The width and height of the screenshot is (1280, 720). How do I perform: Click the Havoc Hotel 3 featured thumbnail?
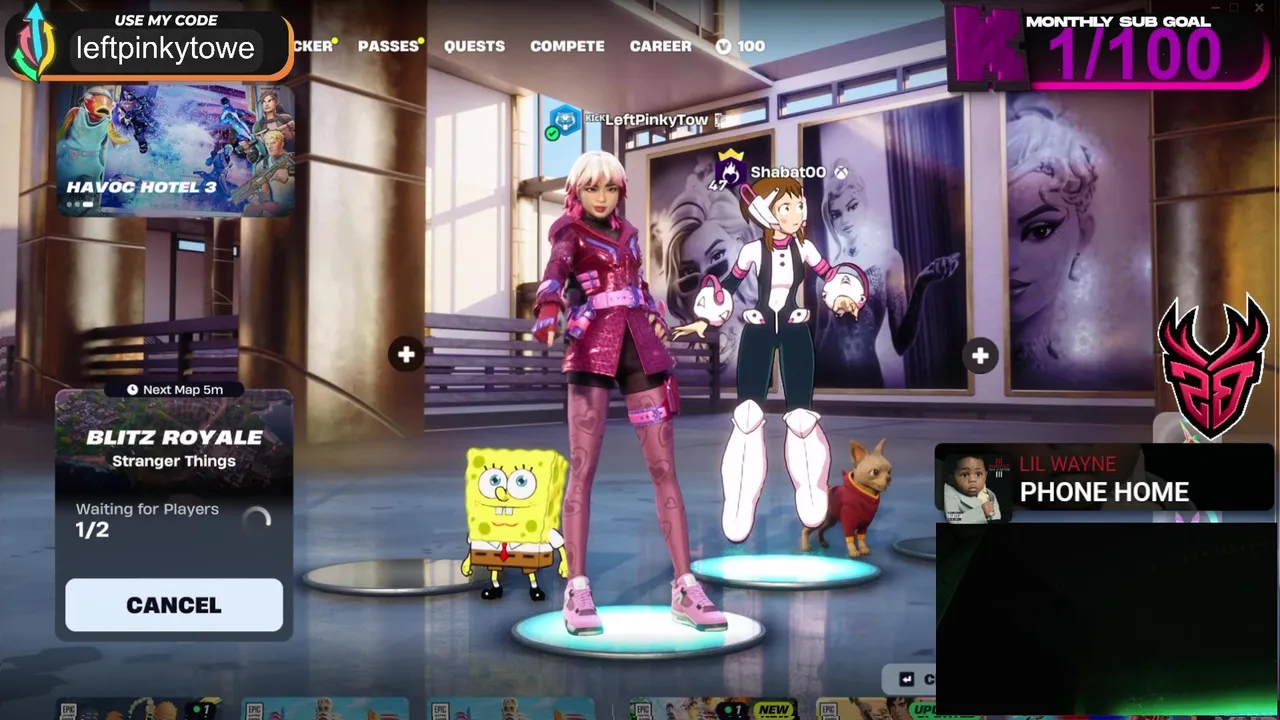[x=175, y=150]
